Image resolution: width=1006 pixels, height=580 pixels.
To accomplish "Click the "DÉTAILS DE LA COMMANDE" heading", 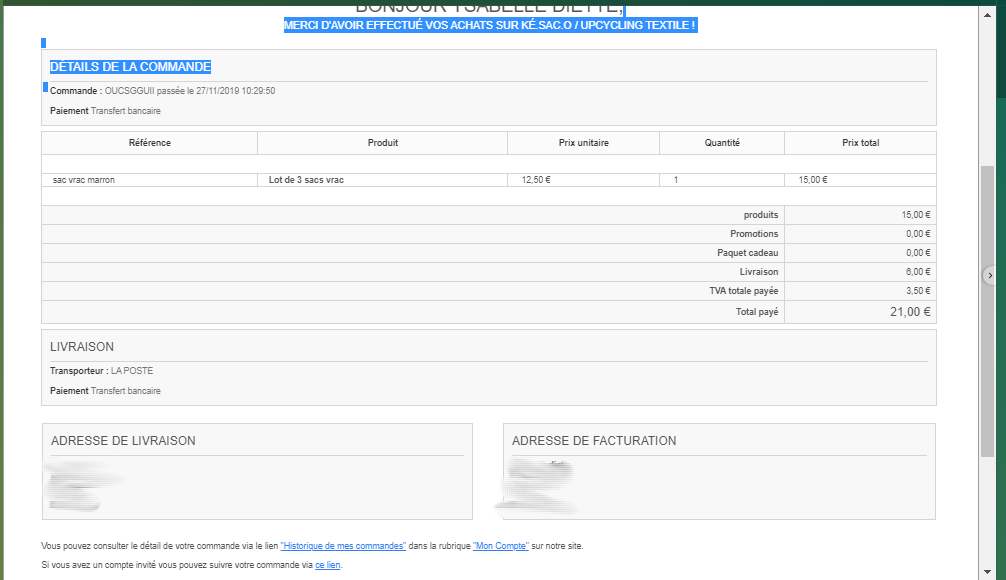I will [x=130, y=67].
